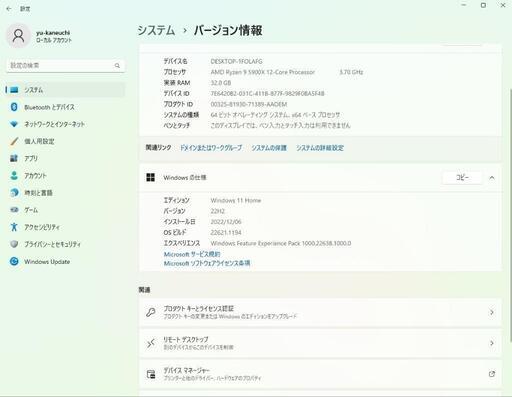Viewport: 512px width, 397px height.
Task: Select the 64 ビット system type value
Action: [x=275, y=115]
